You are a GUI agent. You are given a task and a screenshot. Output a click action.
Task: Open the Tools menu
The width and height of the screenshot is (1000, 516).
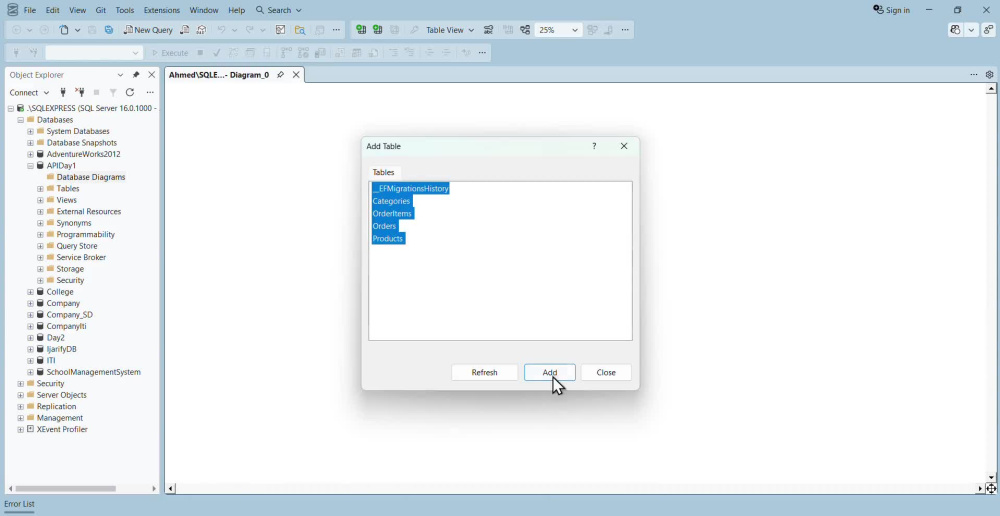[125, 10]
